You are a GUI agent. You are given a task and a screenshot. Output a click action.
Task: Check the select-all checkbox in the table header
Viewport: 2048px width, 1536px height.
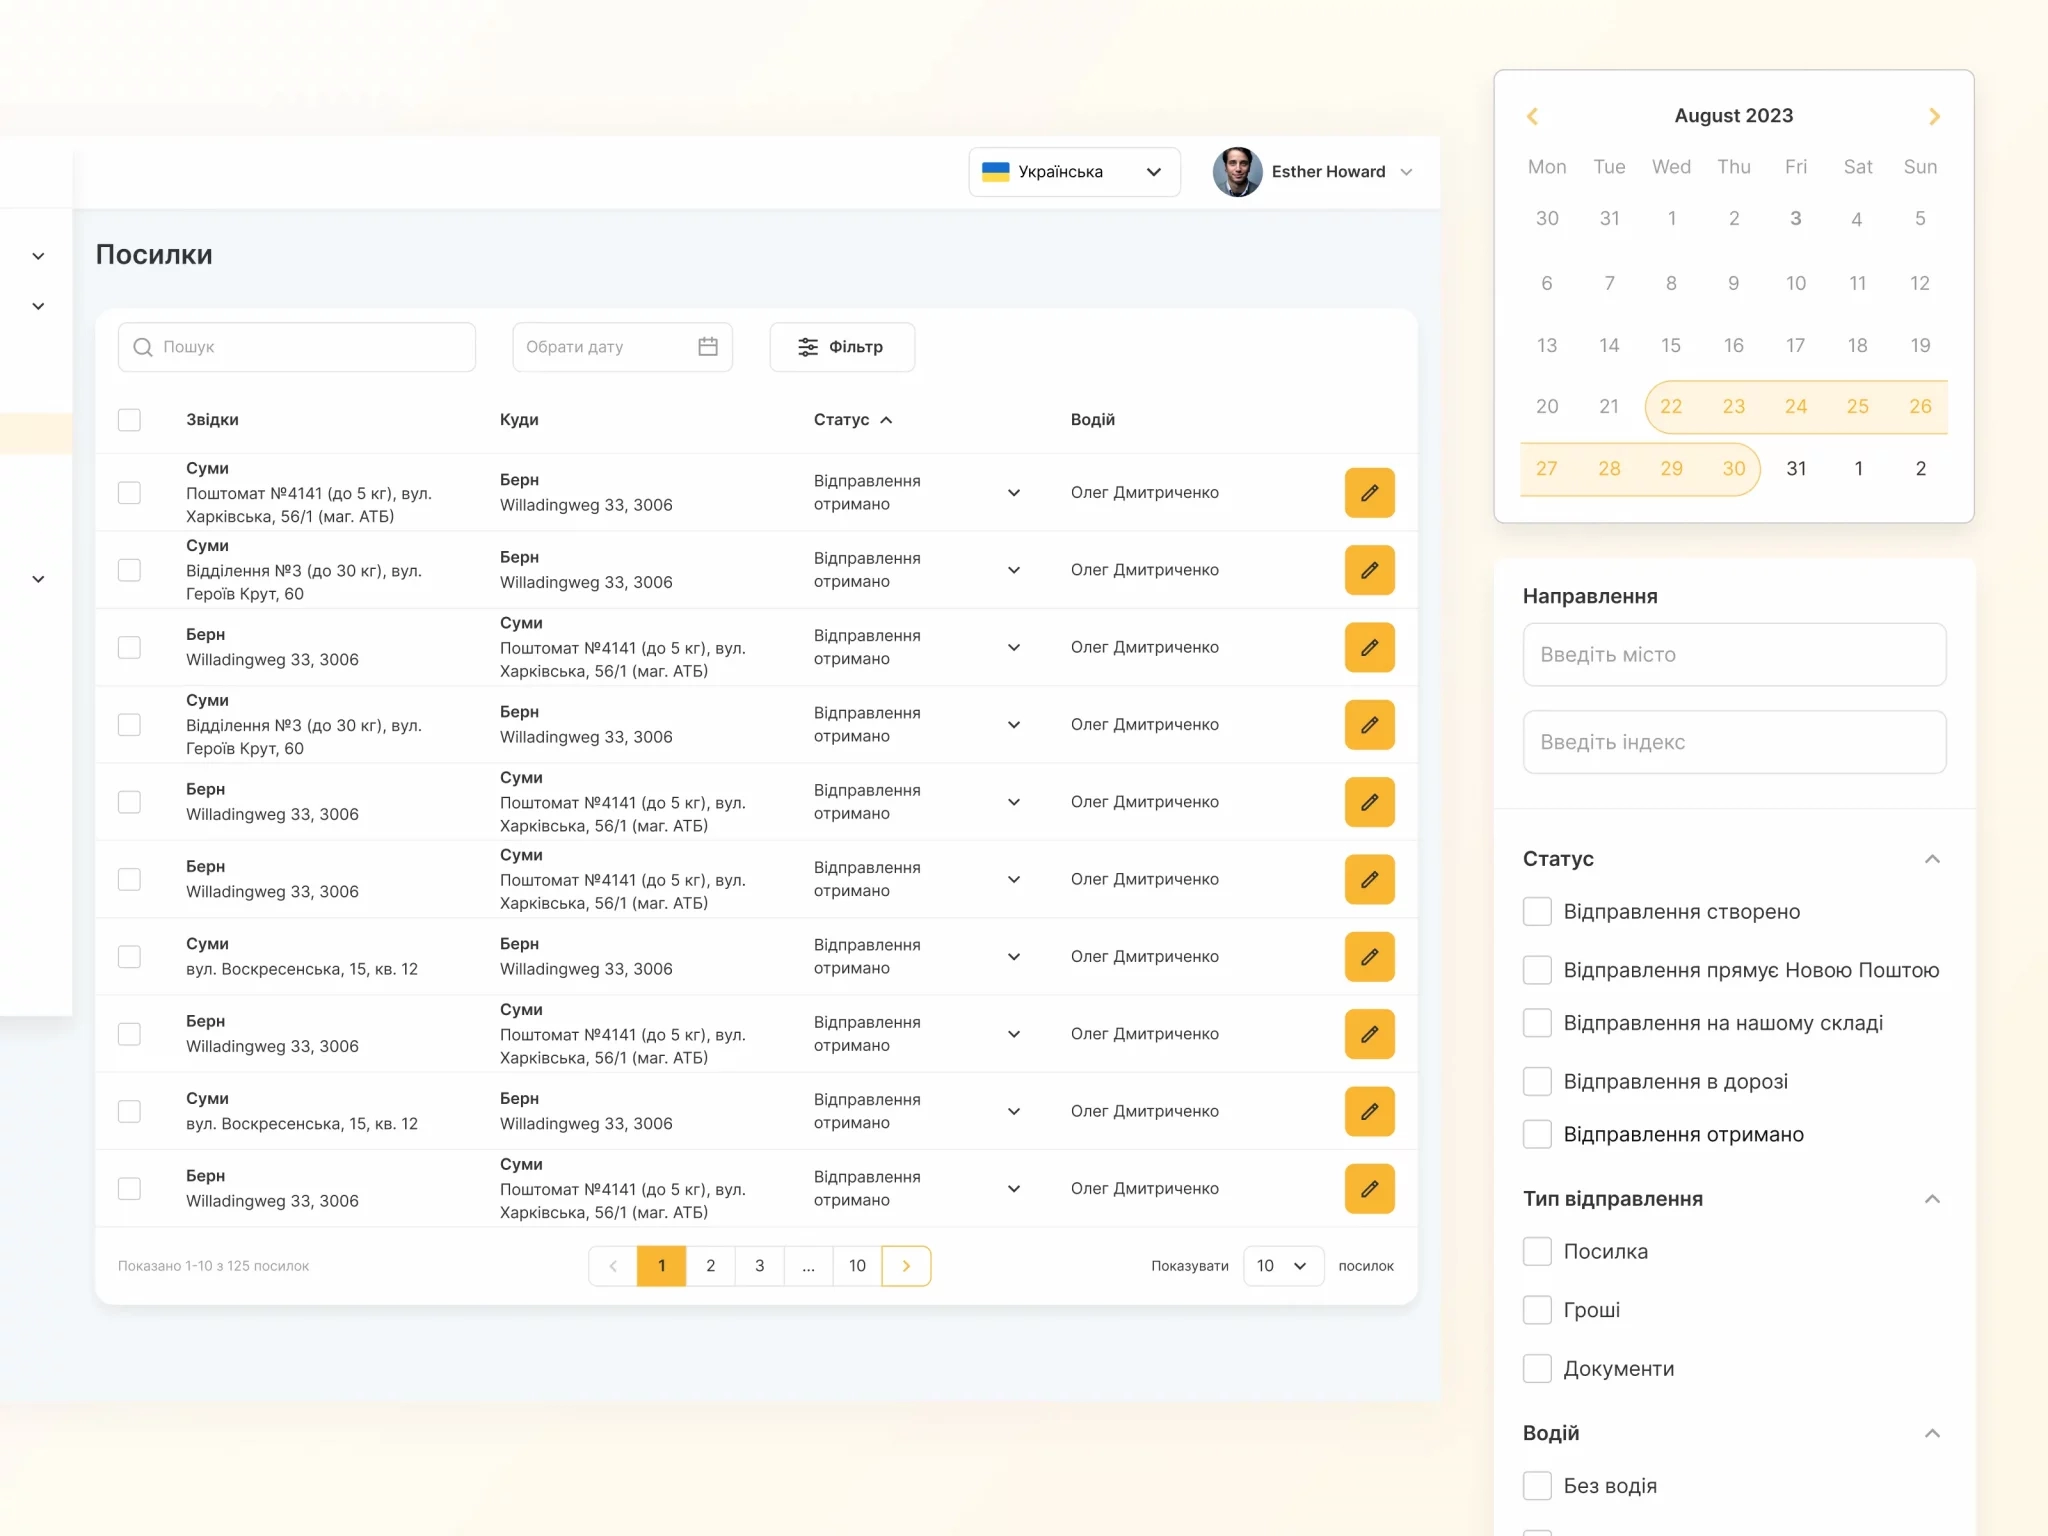click(129, 420)
